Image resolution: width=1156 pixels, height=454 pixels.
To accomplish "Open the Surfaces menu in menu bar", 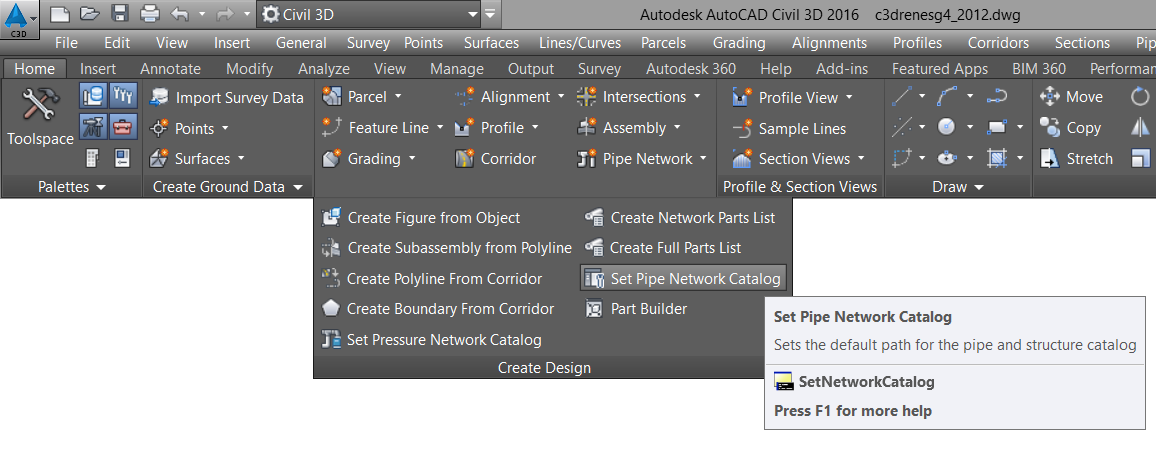I will [x=491, y=43].
